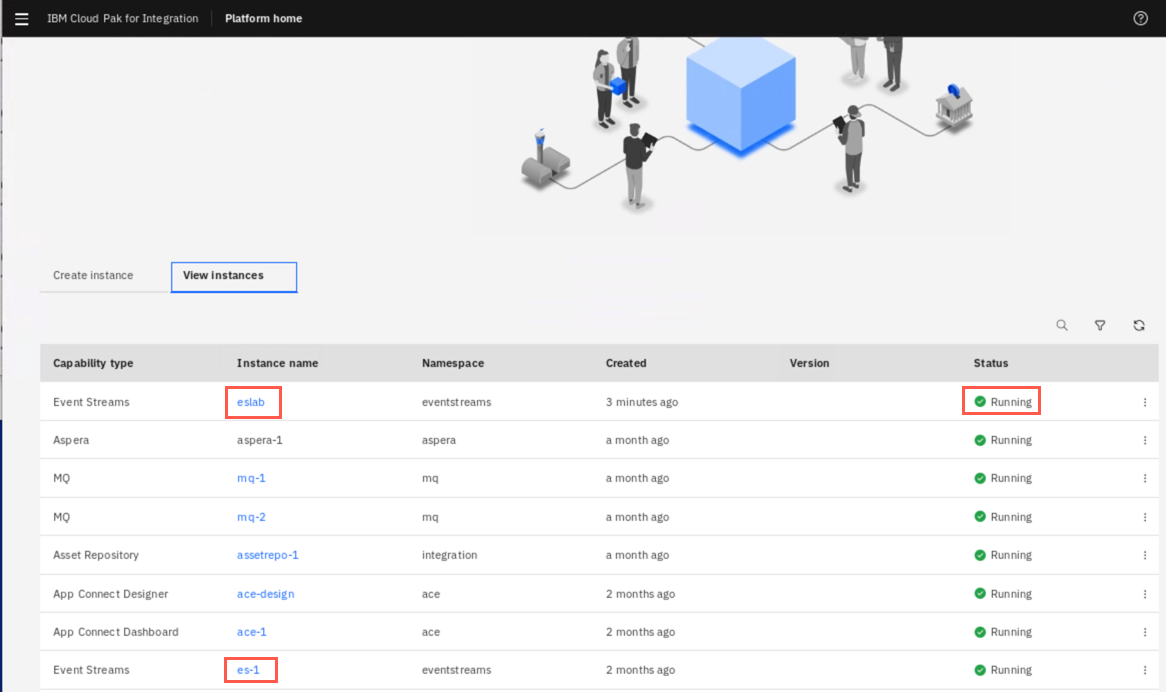Click '3 minutes ago' created cell
This screenshot has height=692, width=1166.
[x=642, y=402]
